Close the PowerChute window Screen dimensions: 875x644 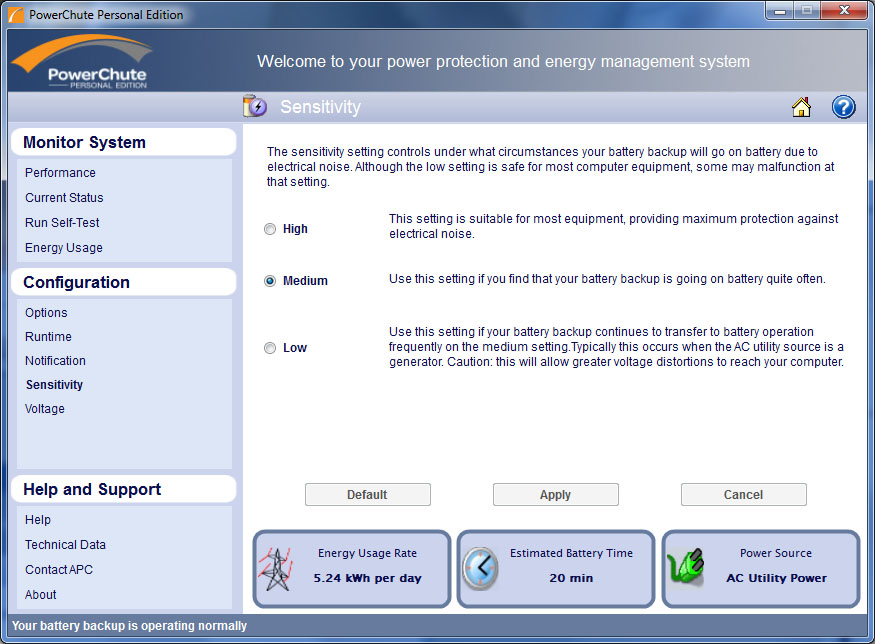844,10
